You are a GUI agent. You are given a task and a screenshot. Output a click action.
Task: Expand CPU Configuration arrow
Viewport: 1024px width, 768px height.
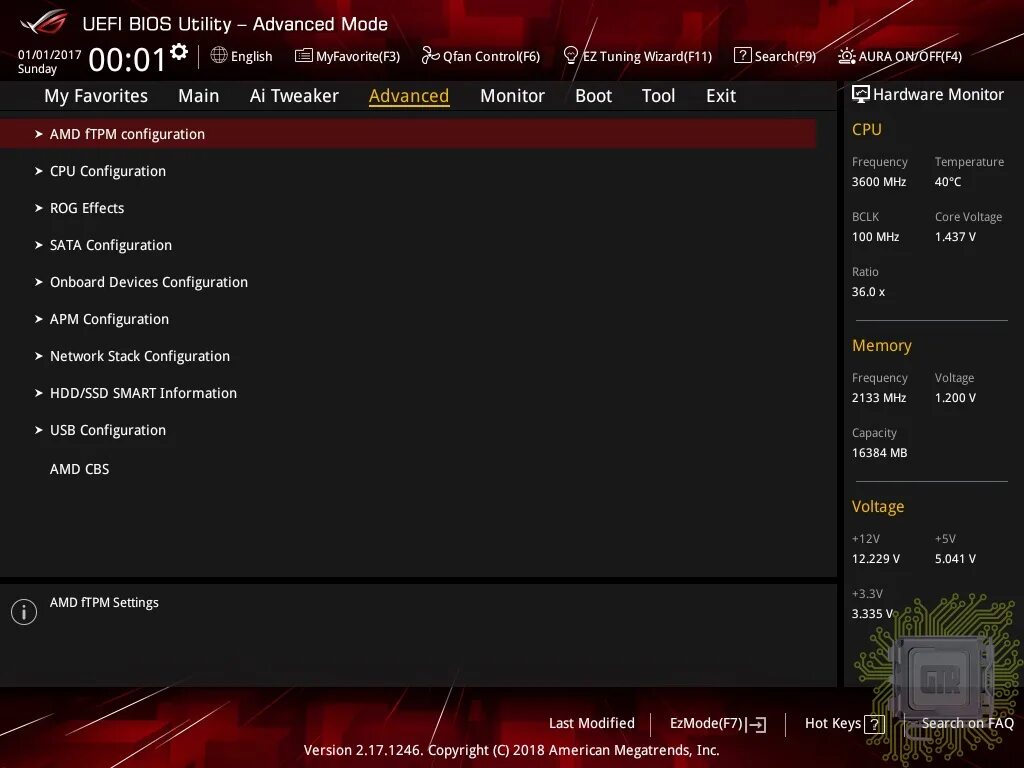39,171
